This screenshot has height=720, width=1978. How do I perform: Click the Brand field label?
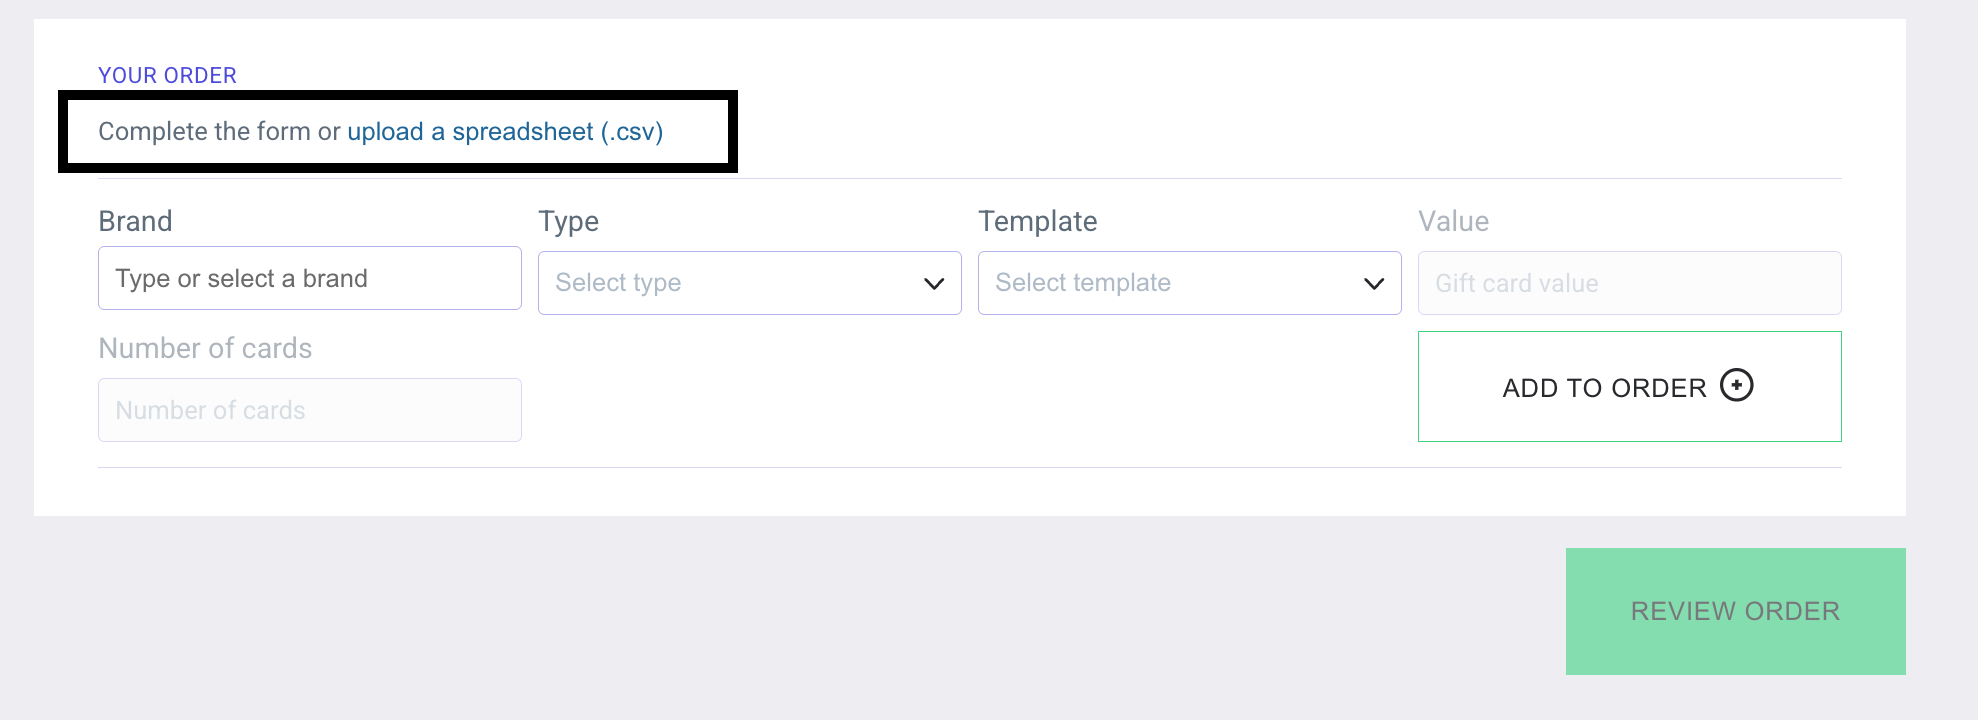tap(135, 221)
